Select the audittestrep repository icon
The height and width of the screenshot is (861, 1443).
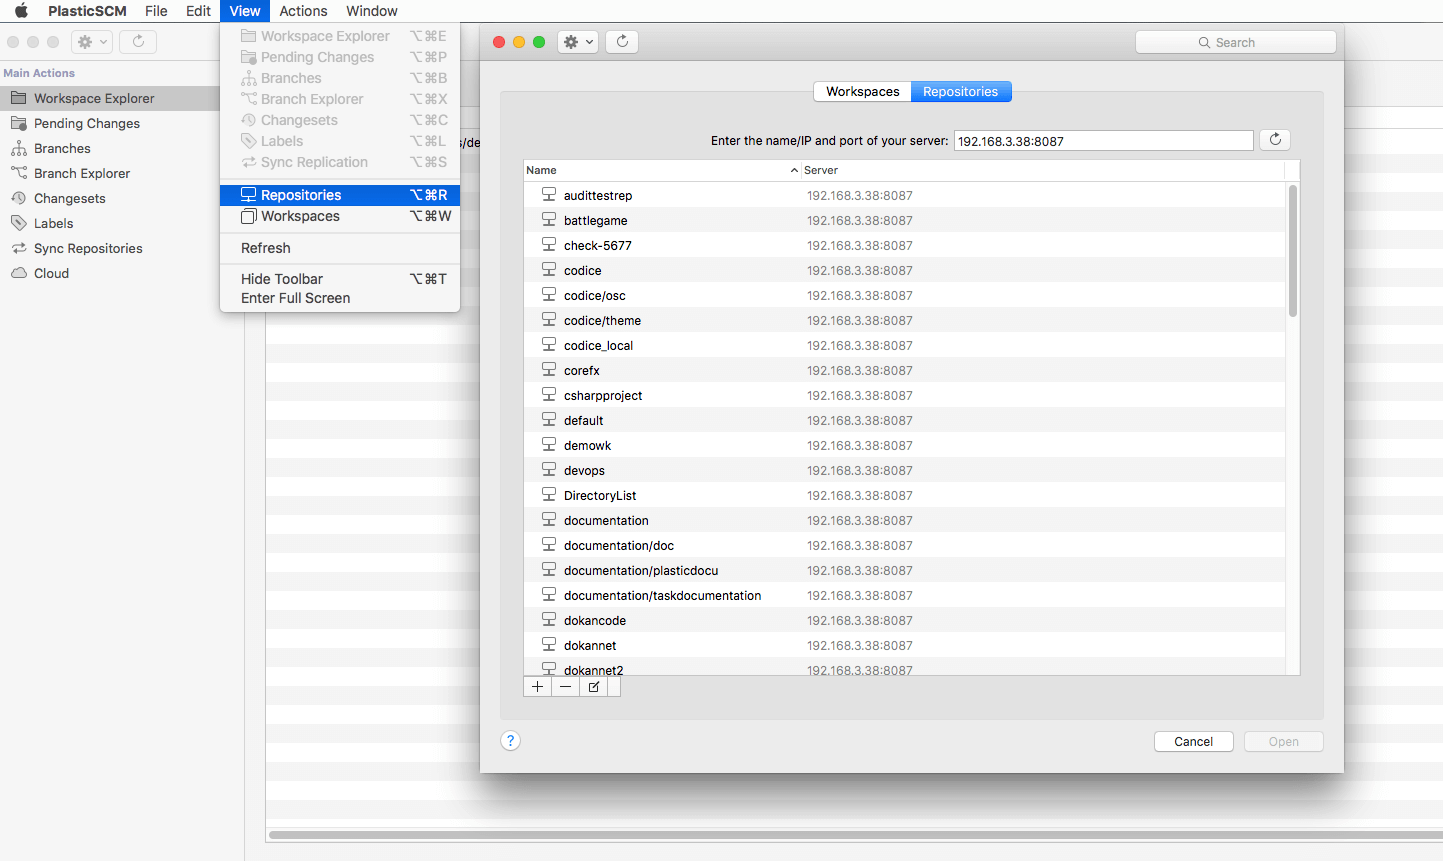(549, 194)
